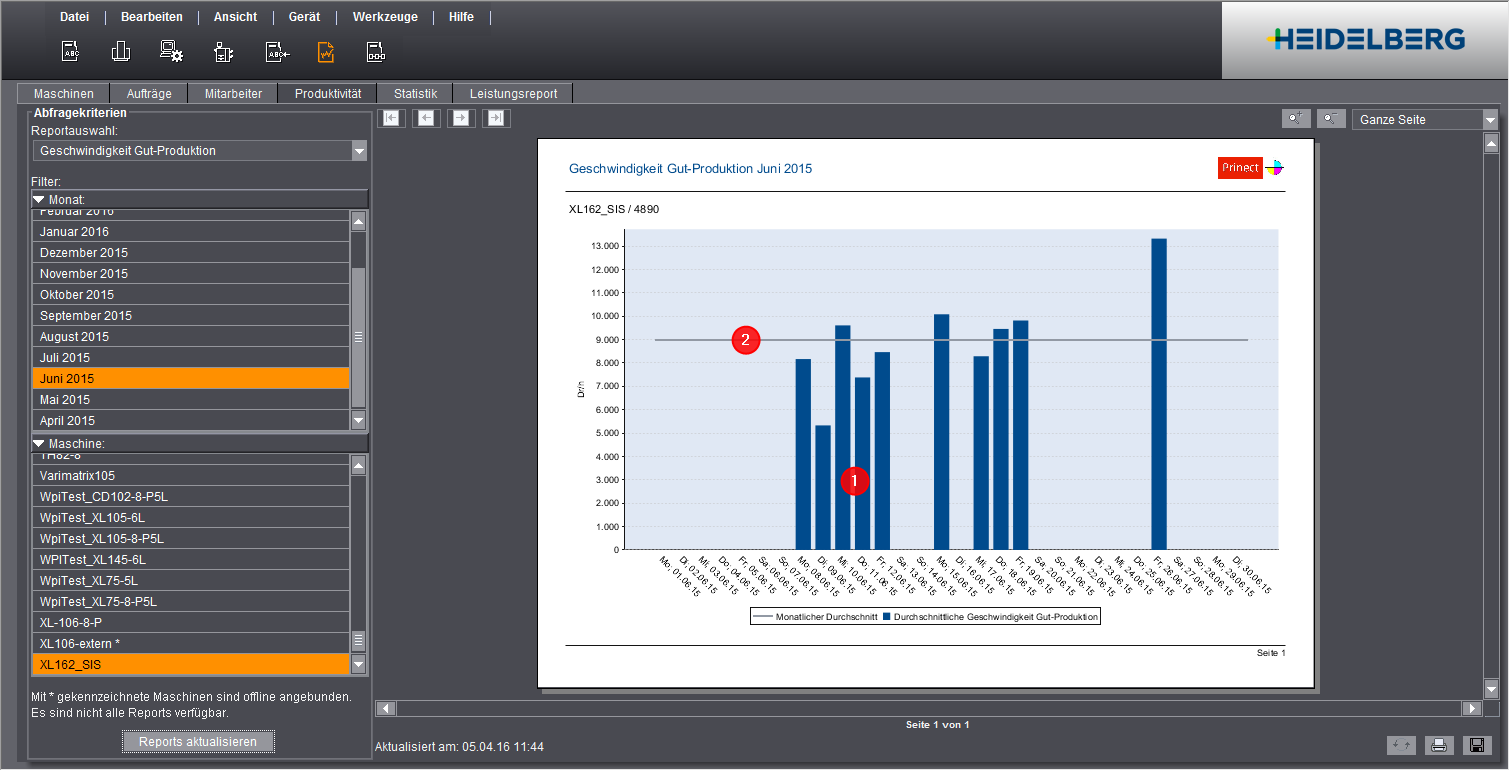Viewport: 1510px width, 771px height.
Task: Go to the last page with the arrow navigation icon
Action: (x=494, y=118)
